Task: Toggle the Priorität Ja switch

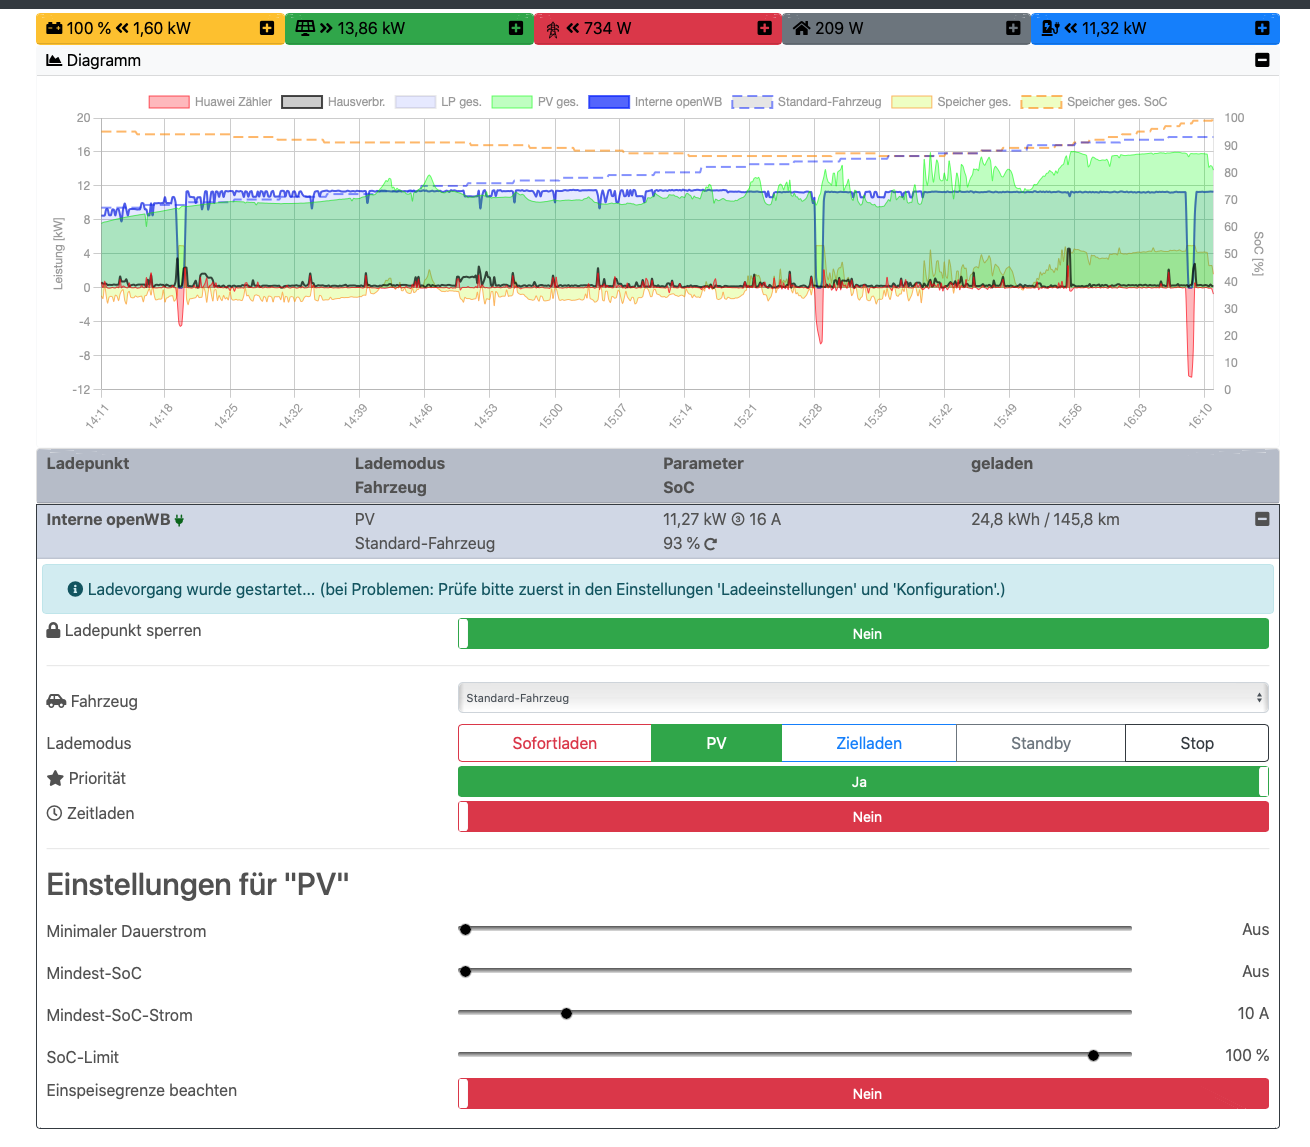Action: point(863,781)
